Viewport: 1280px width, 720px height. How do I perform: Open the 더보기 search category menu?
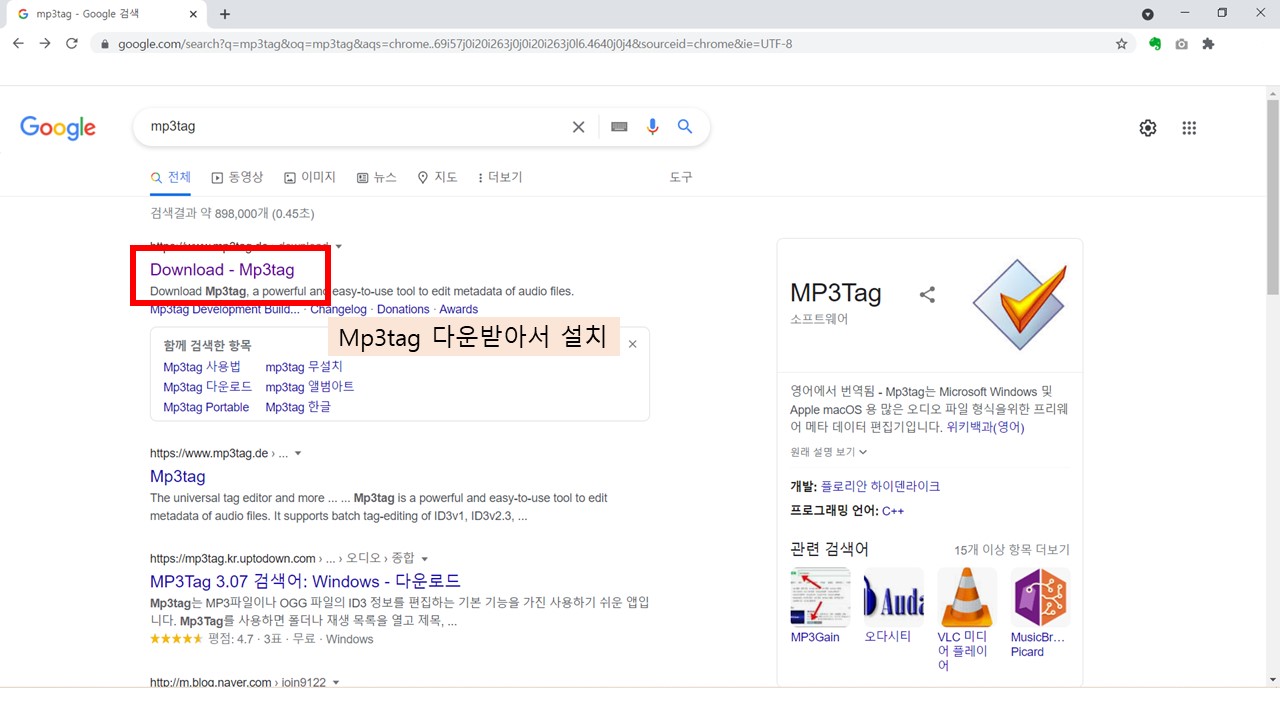point(500,177)
